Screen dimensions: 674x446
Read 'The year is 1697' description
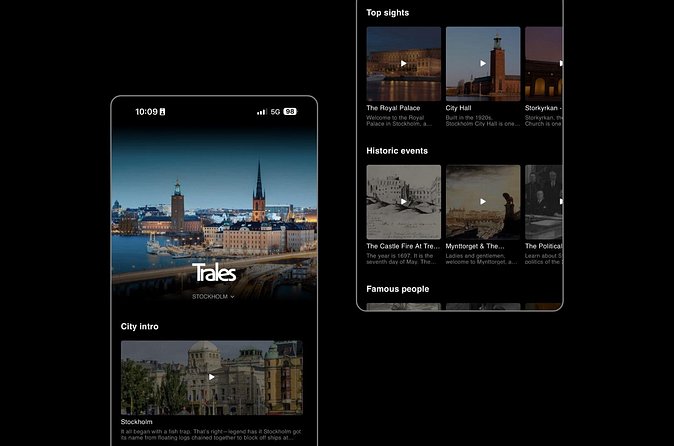tap(401, 259)
